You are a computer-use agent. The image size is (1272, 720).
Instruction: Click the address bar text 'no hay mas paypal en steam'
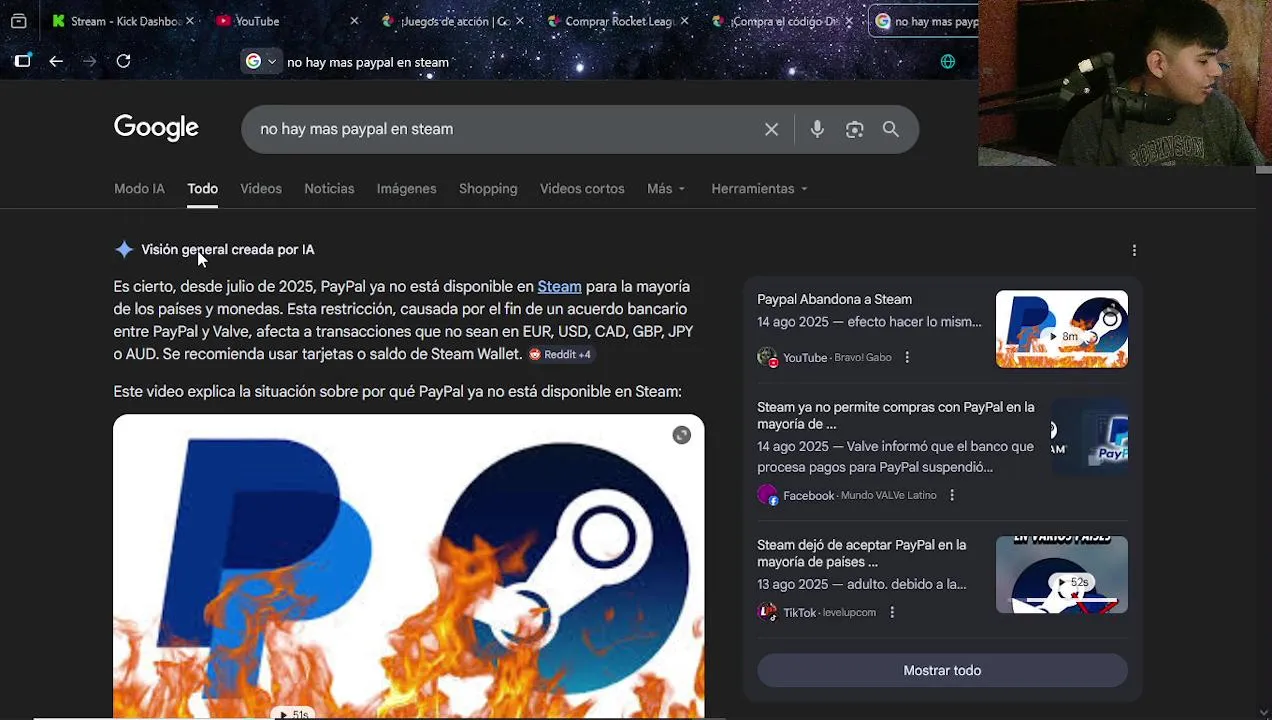[x=368, y=62]
